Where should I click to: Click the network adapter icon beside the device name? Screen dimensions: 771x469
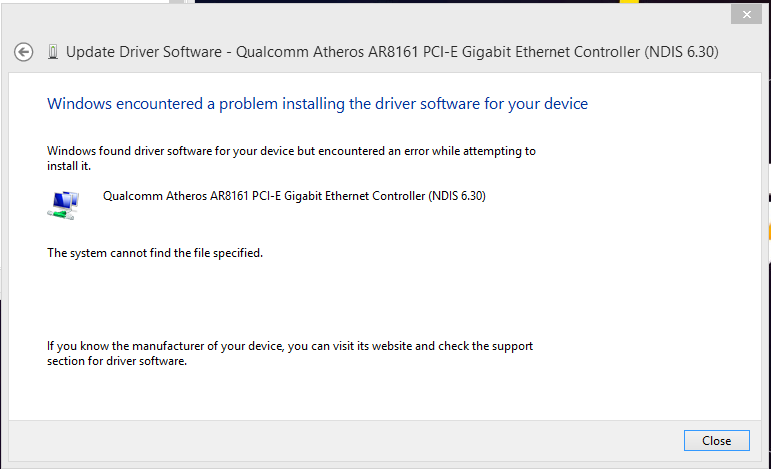[x=63, y=203]
